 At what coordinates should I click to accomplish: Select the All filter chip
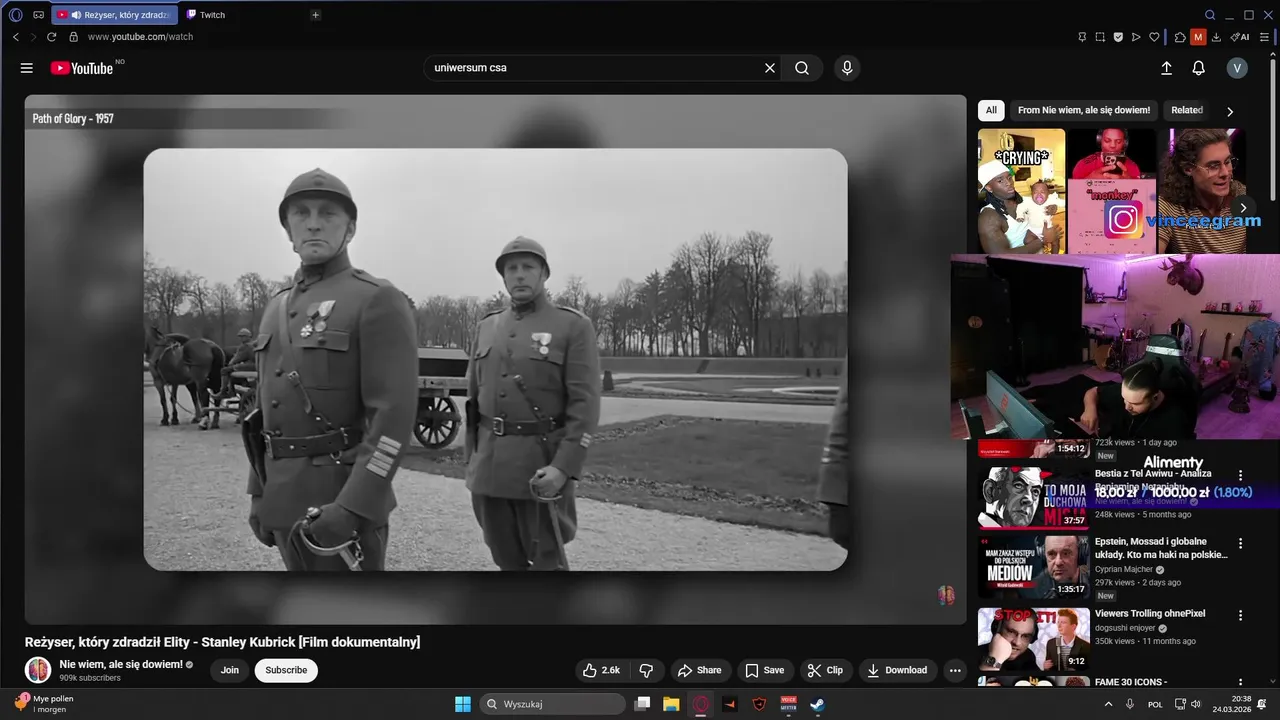pyautogui.click(x=991, y=110)
